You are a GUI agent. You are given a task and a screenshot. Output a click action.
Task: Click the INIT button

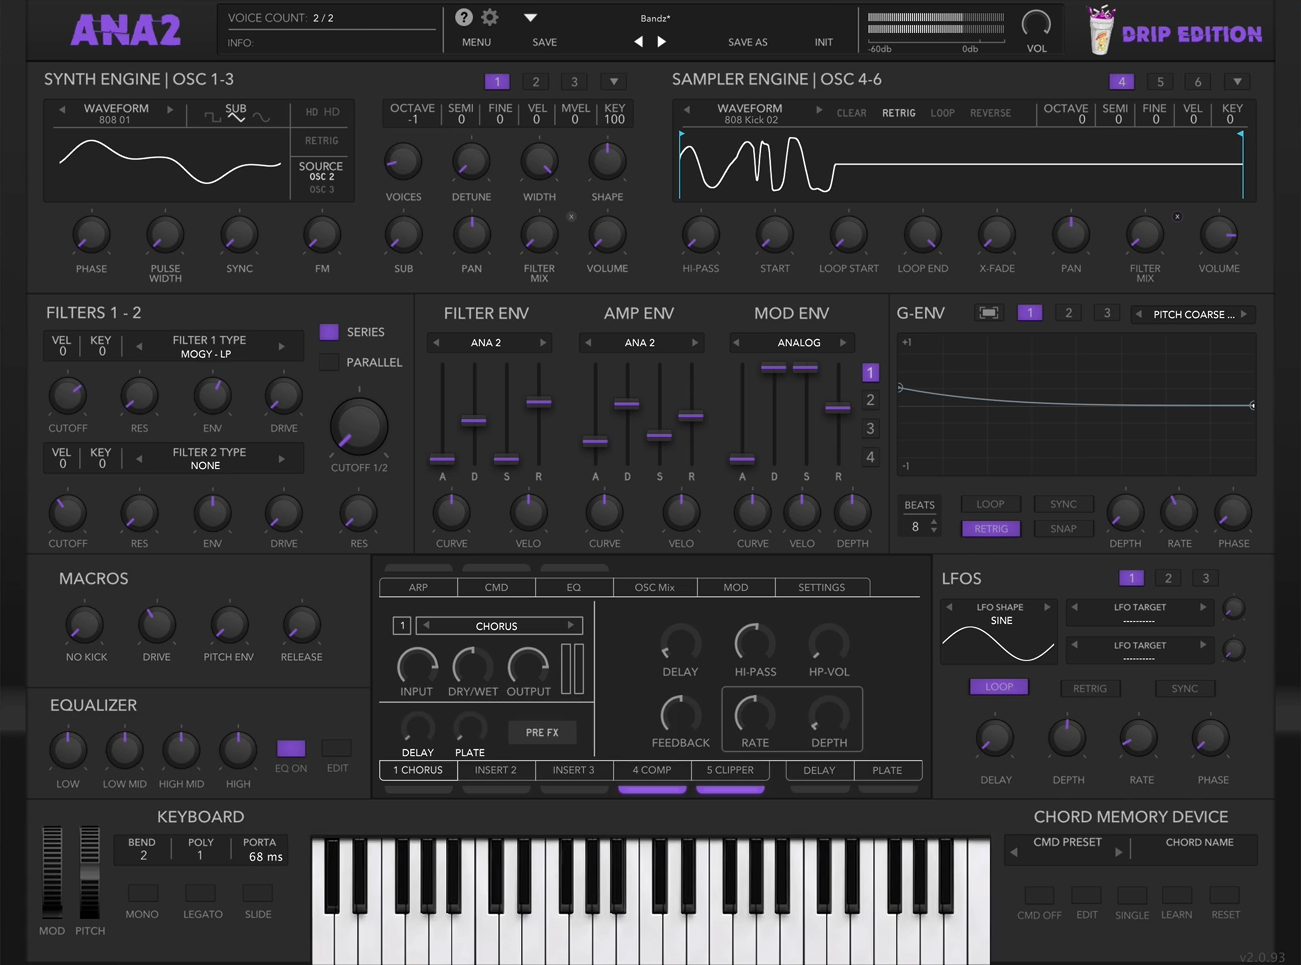[823, 42]
